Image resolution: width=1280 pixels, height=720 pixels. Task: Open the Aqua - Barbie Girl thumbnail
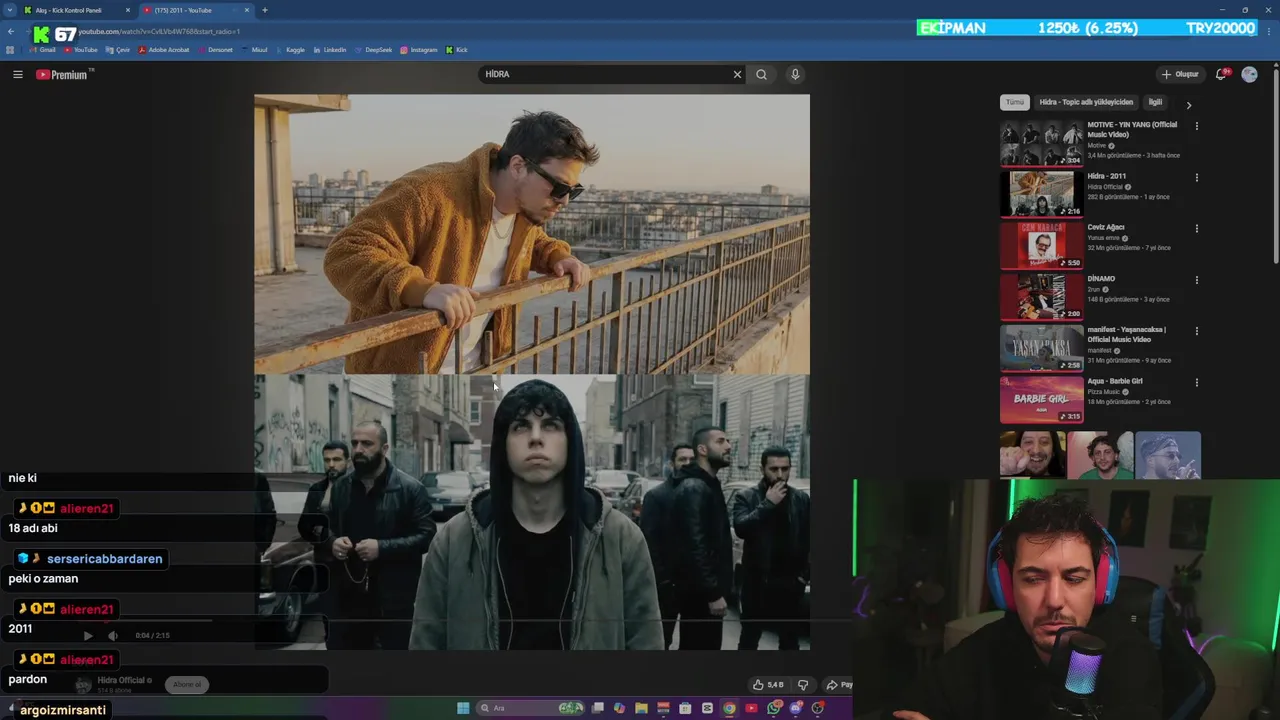[1042, 399]
